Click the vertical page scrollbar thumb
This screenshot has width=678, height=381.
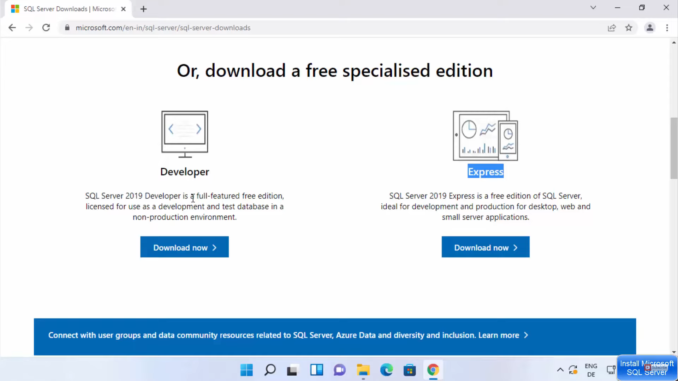(674, 148)
